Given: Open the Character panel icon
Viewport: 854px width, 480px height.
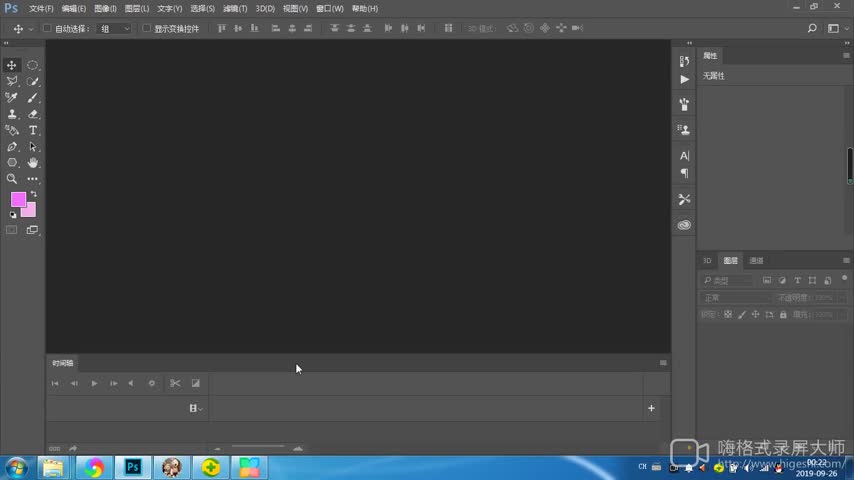Looking at the screenshot, I should coord(684,156).
